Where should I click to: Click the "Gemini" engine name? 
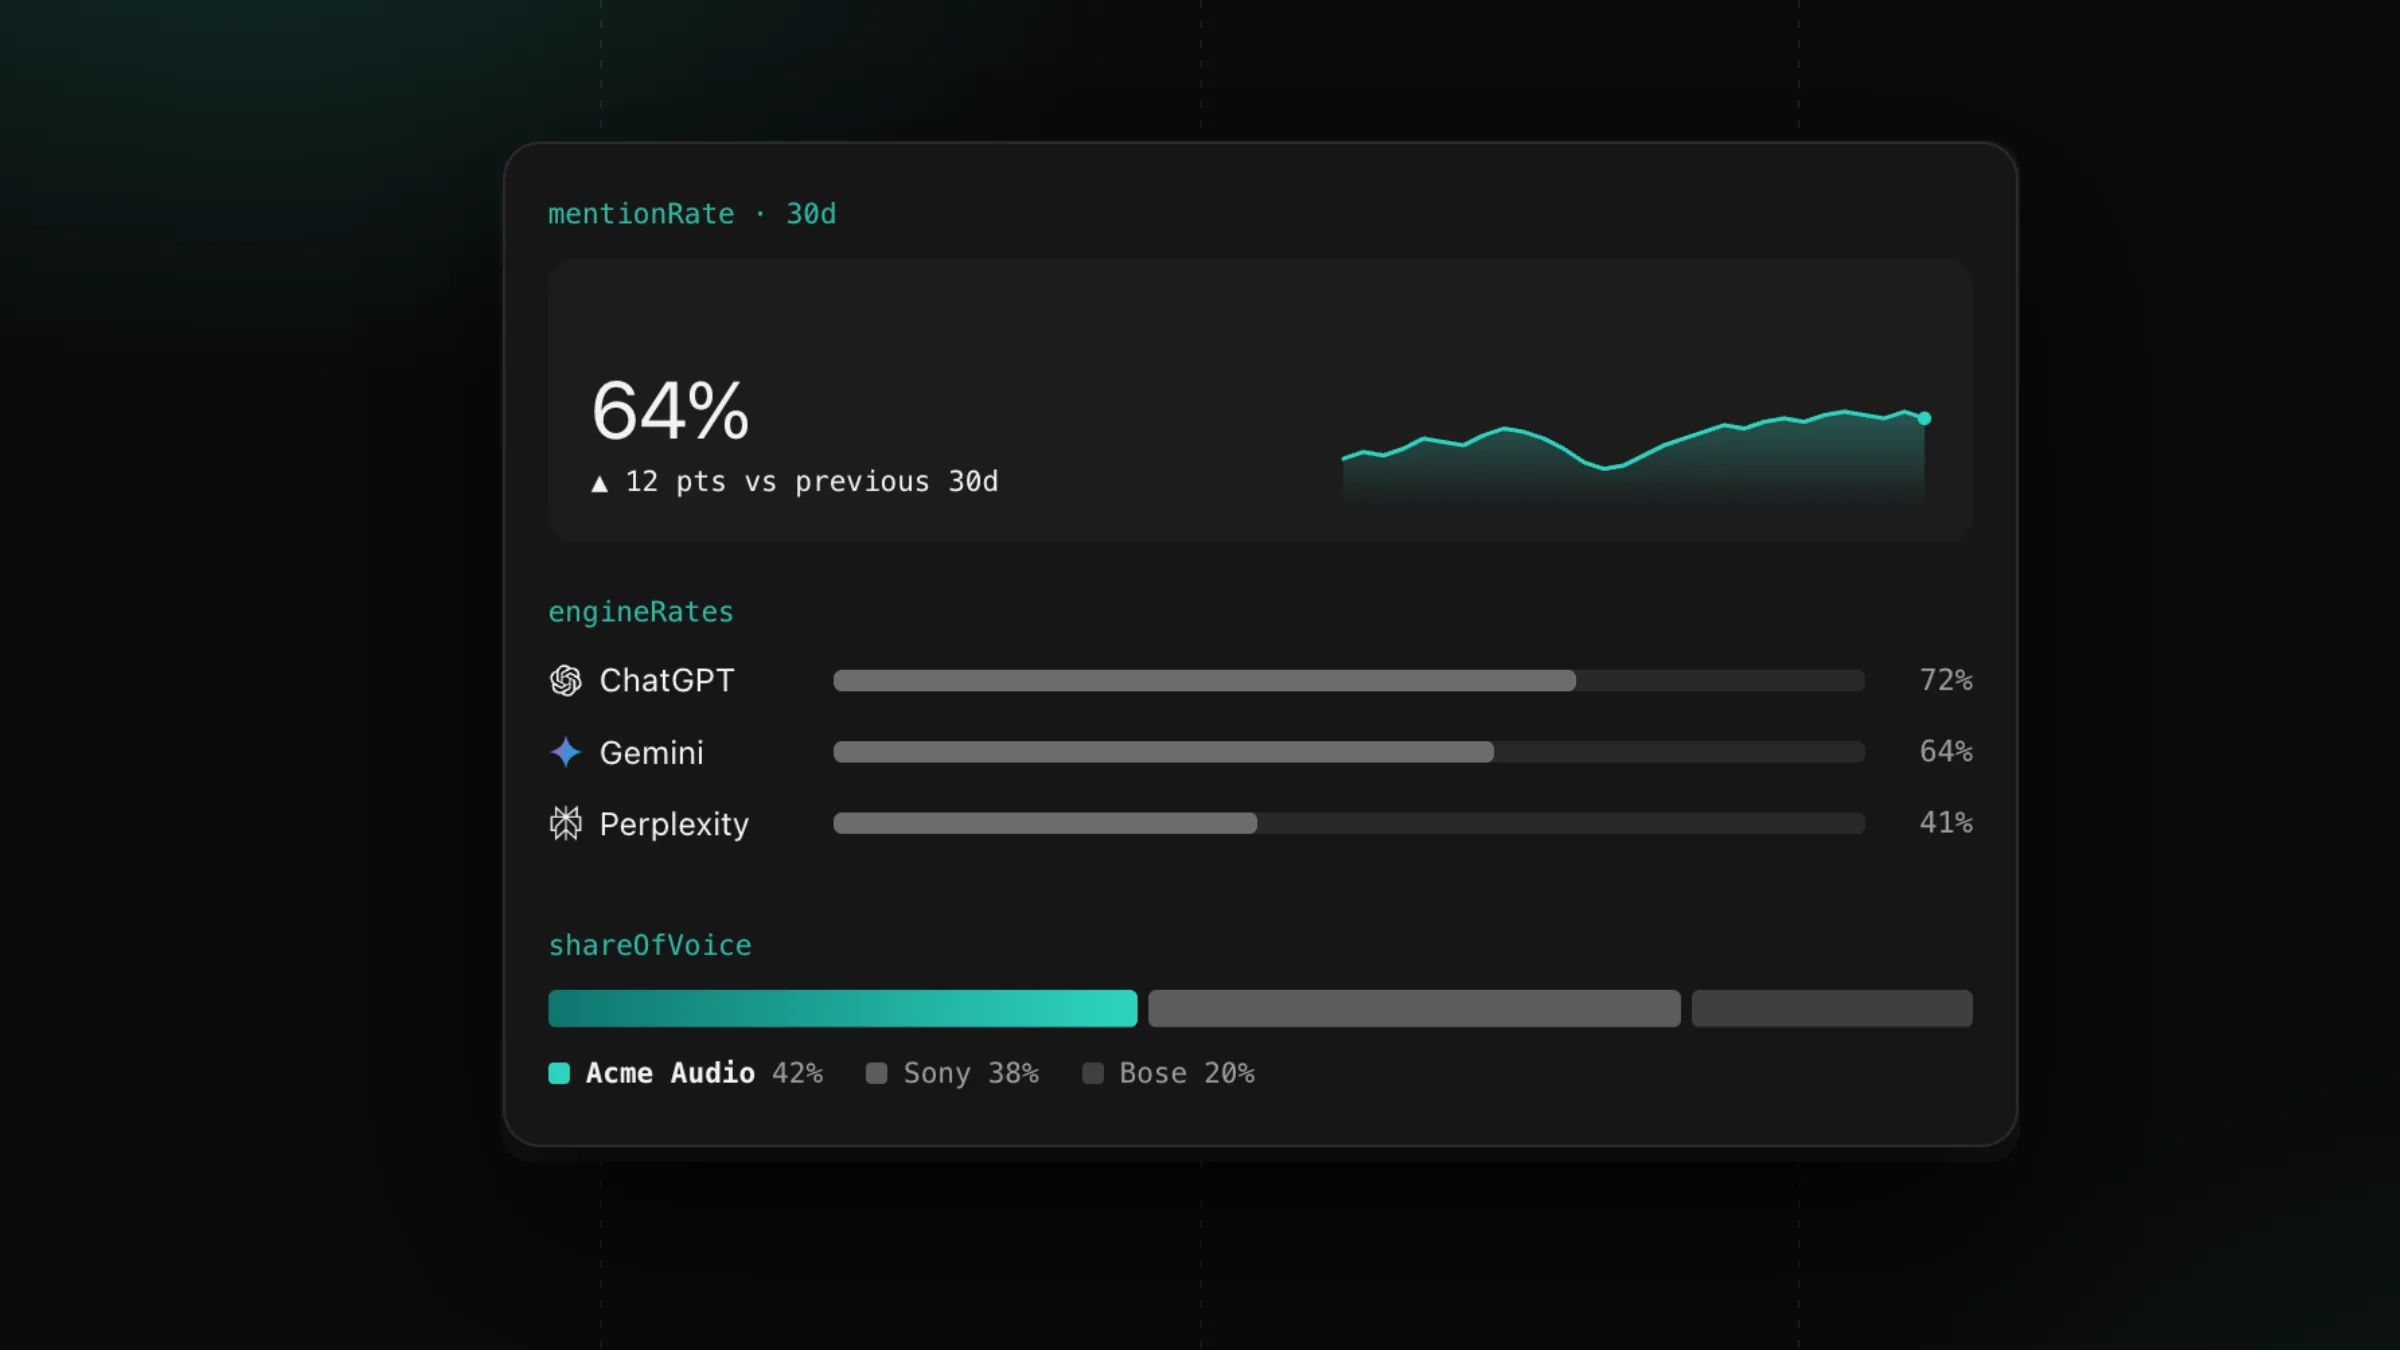point(652,753)
